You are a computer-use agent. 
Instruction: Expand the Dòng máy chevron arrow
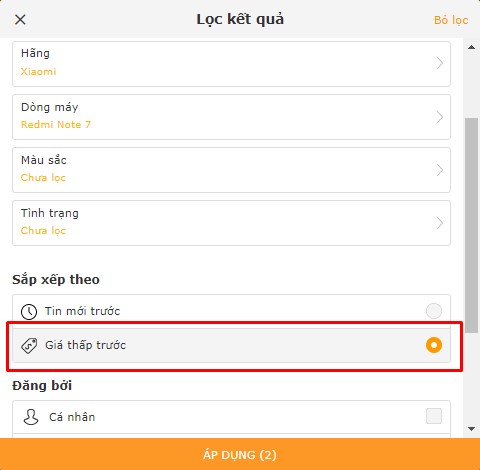440,117
